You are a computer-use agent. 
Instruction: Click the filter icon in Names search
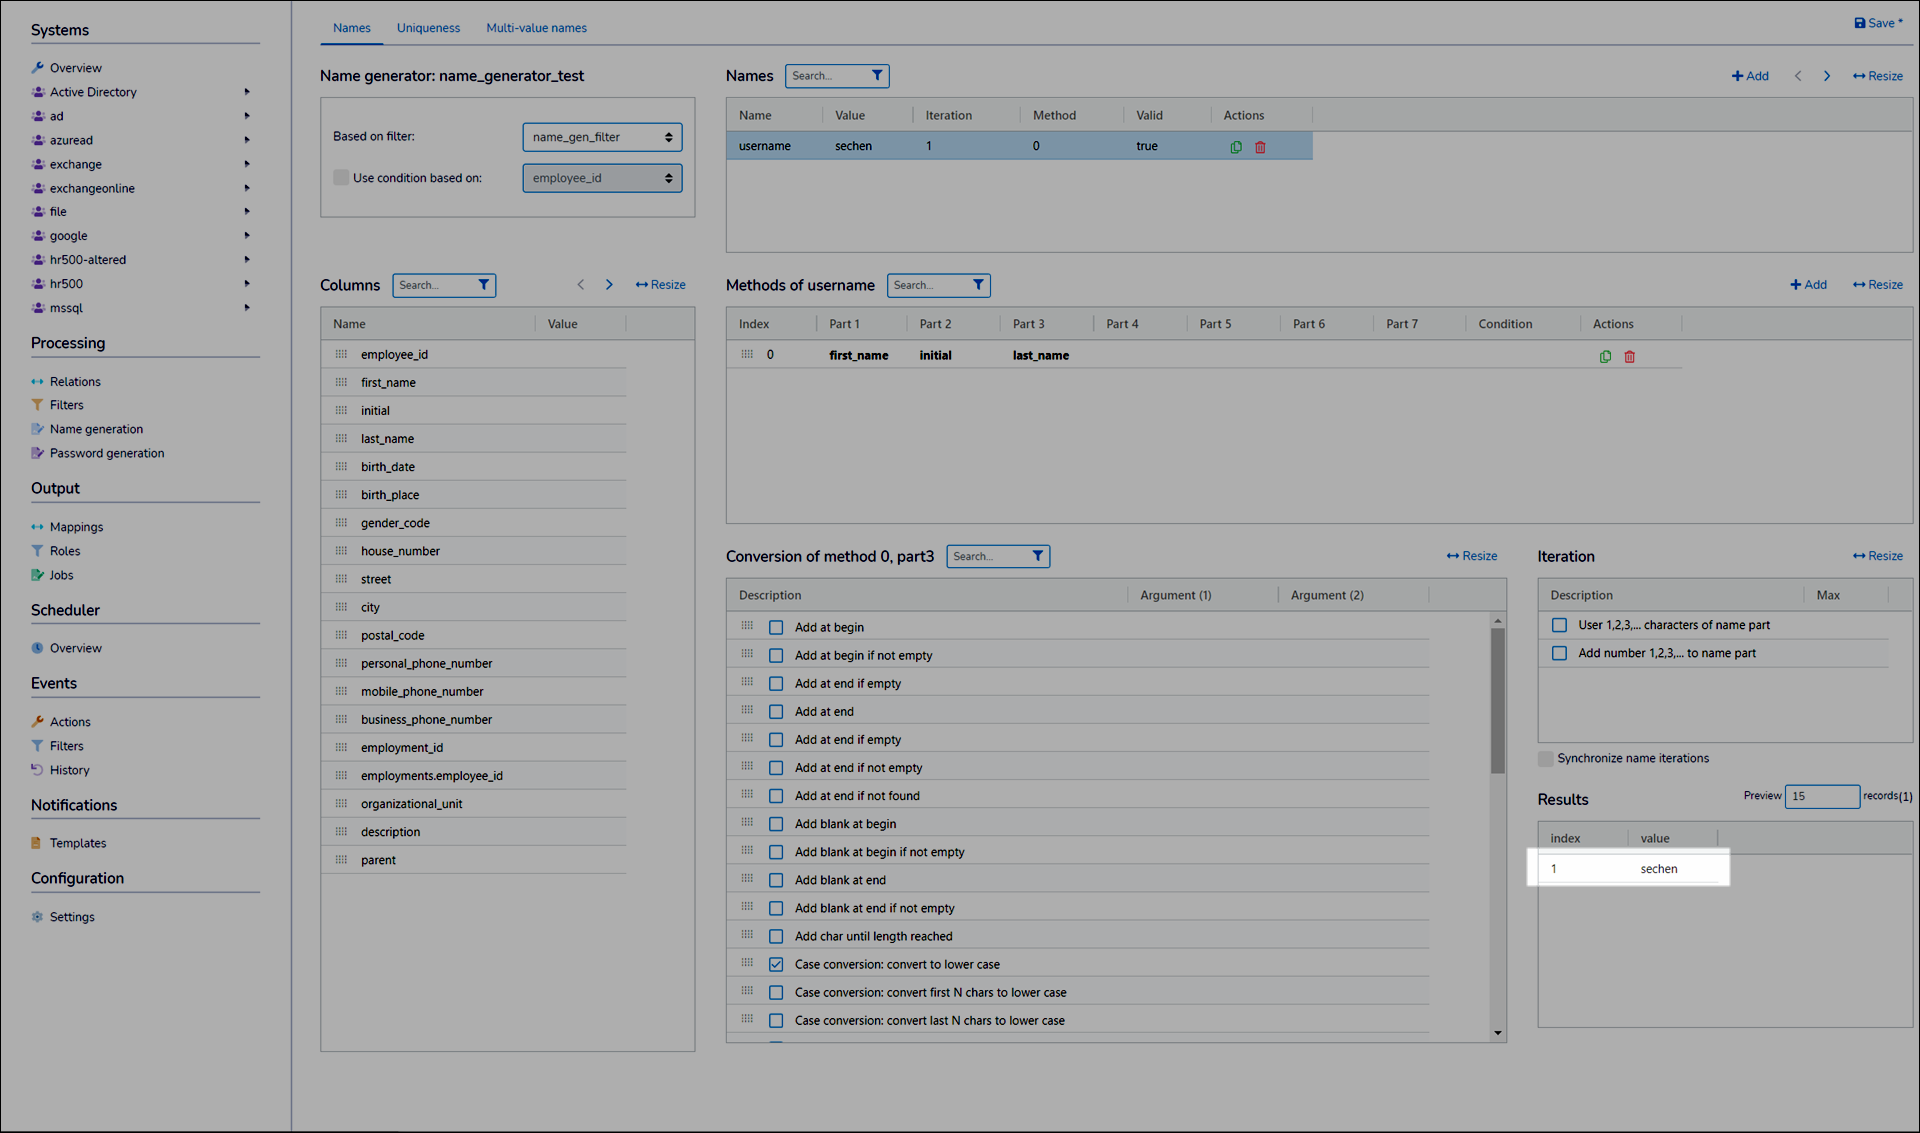[x=877, y=75]
